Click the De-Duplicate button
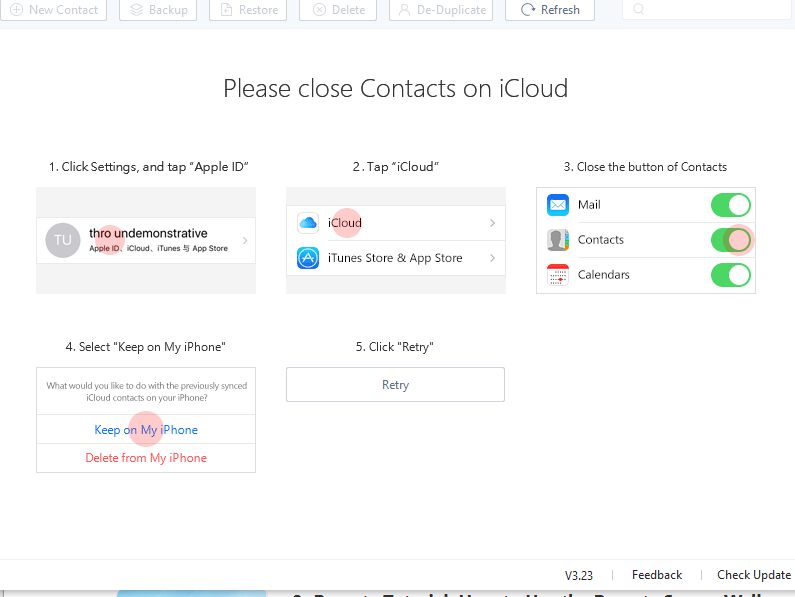Image resolution: width=795 pixels, height=597 pixels. (x=441, y=10)
